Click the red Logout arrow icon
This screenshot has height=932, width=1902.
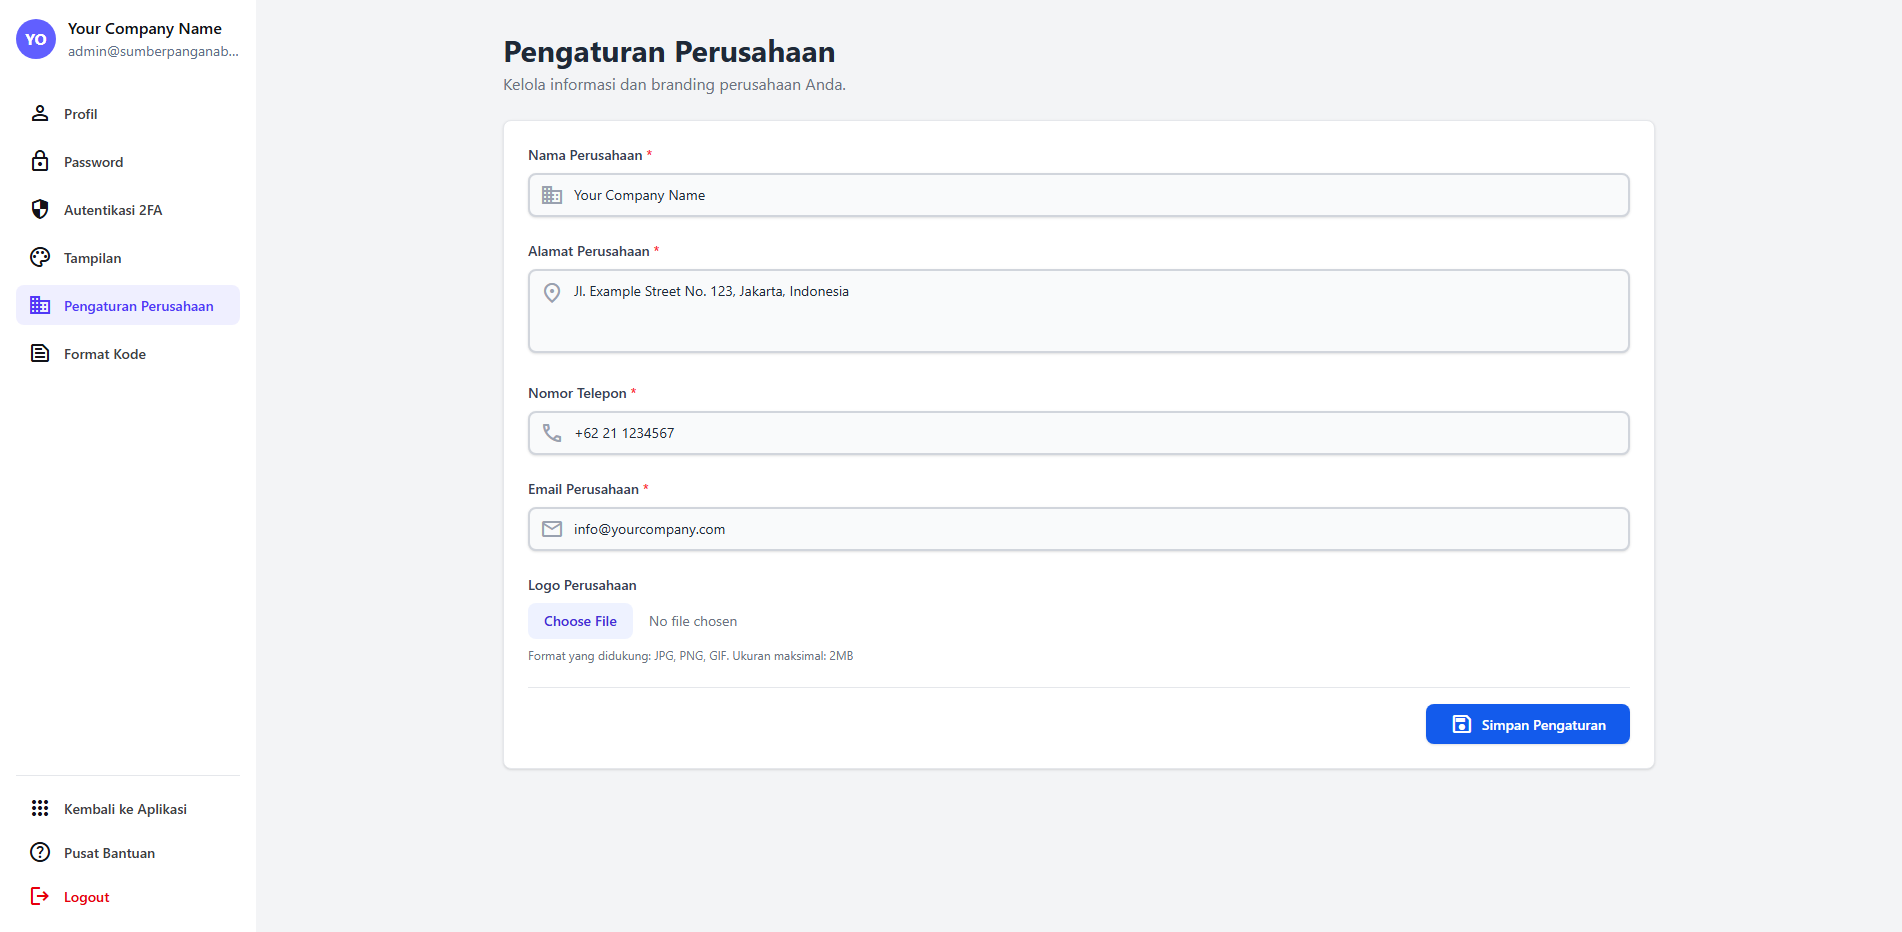click(x=40, y=896)
